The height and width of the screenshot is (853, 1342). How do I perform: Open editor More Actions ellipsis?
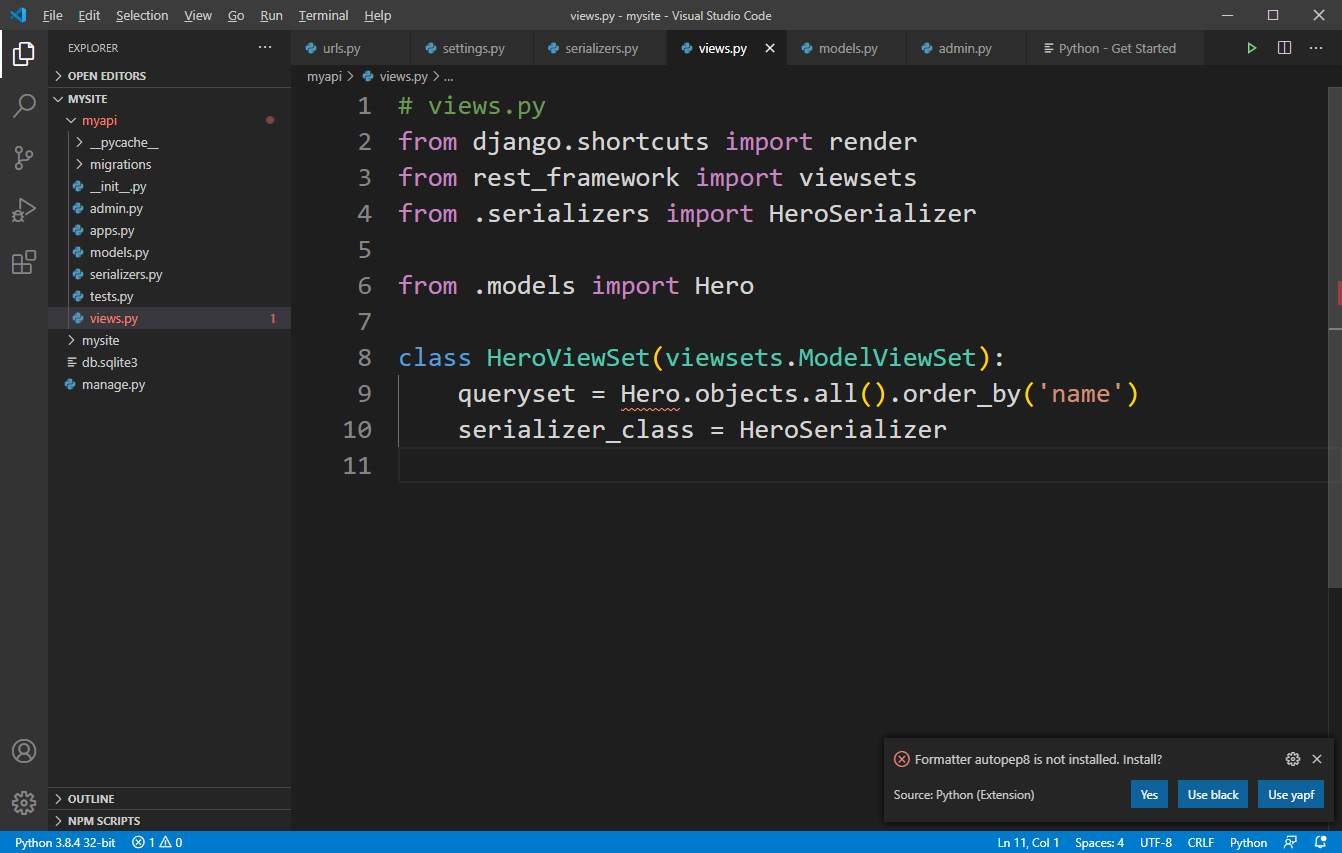(1317, 48)
